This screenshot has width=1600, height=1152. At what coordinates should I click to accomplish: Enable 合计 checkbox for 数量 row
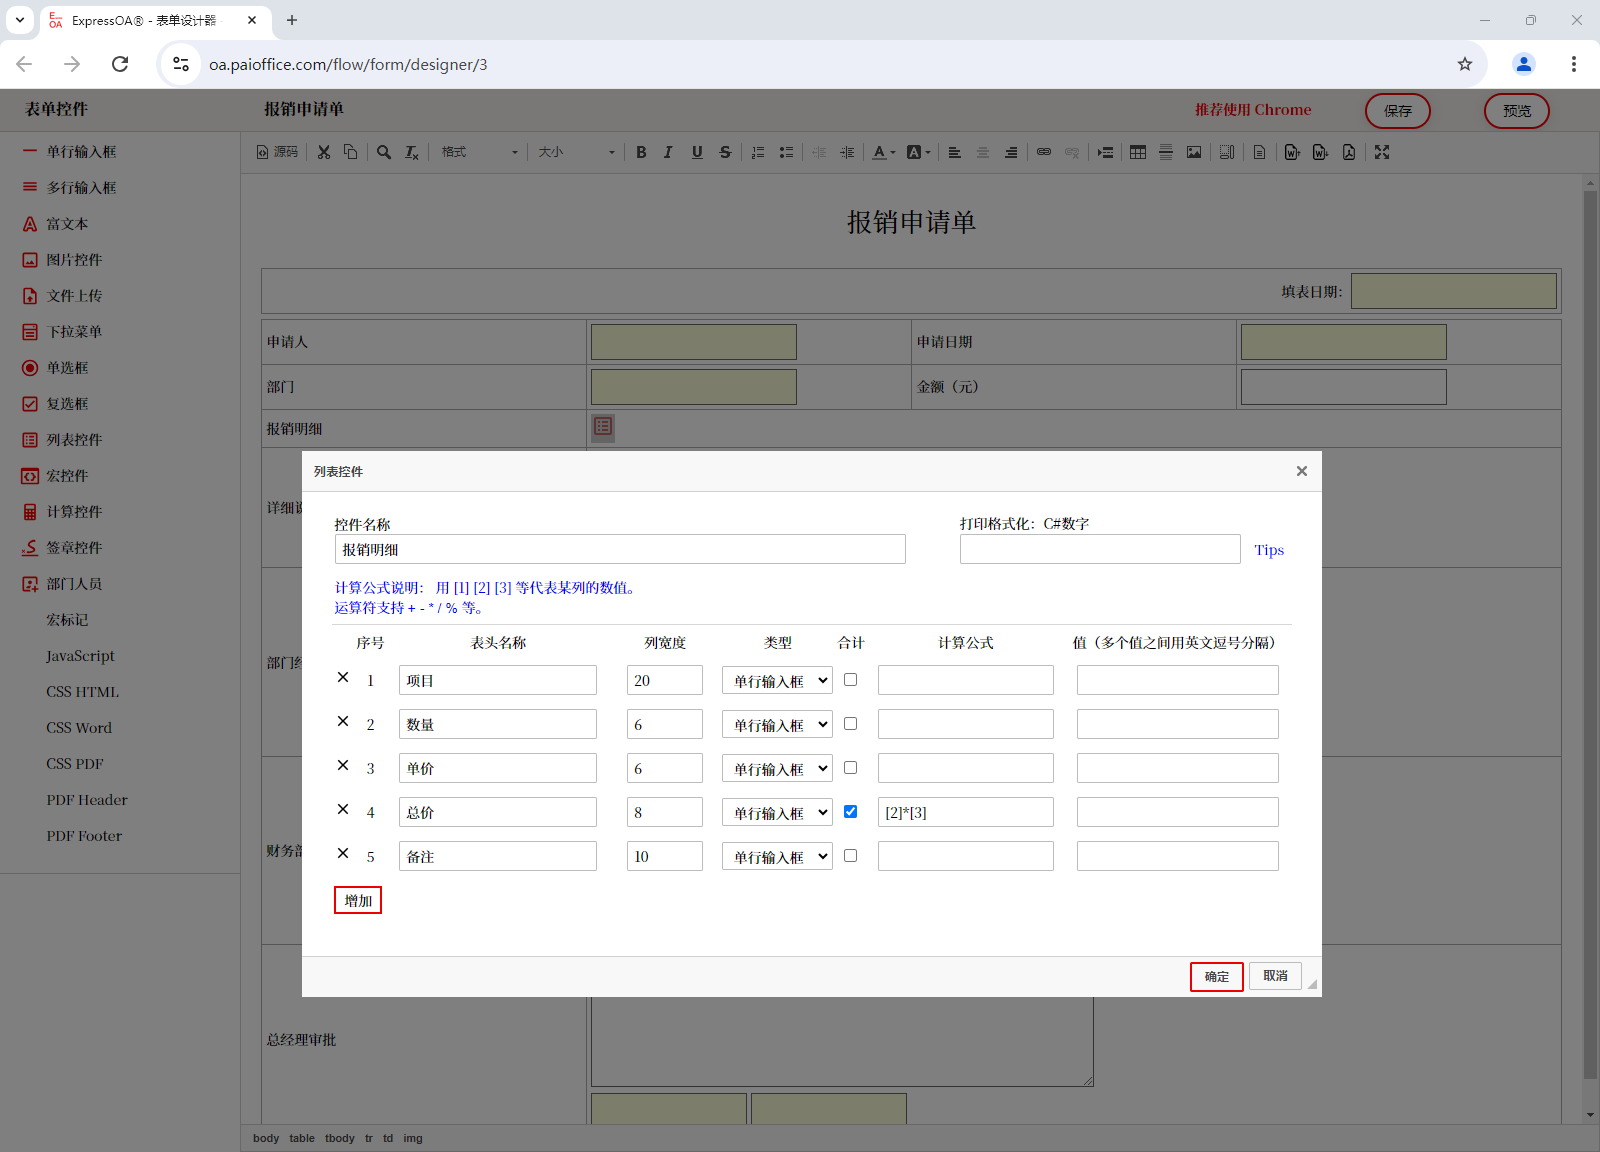point(851,723)
